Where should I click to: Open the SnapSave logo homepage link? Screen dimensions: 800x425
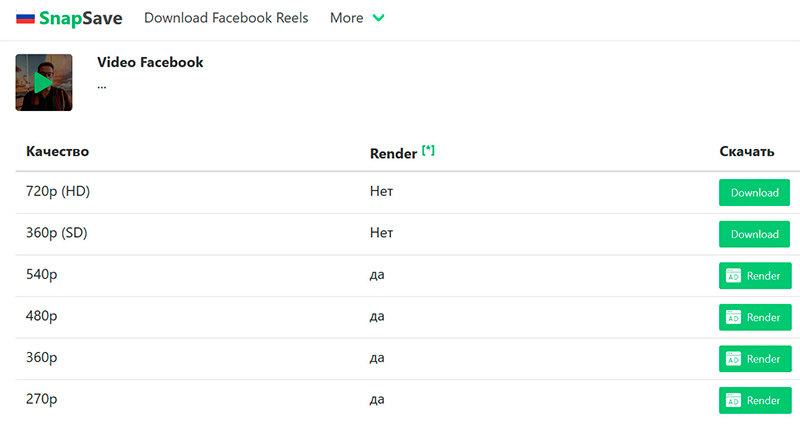coord(84,18)
